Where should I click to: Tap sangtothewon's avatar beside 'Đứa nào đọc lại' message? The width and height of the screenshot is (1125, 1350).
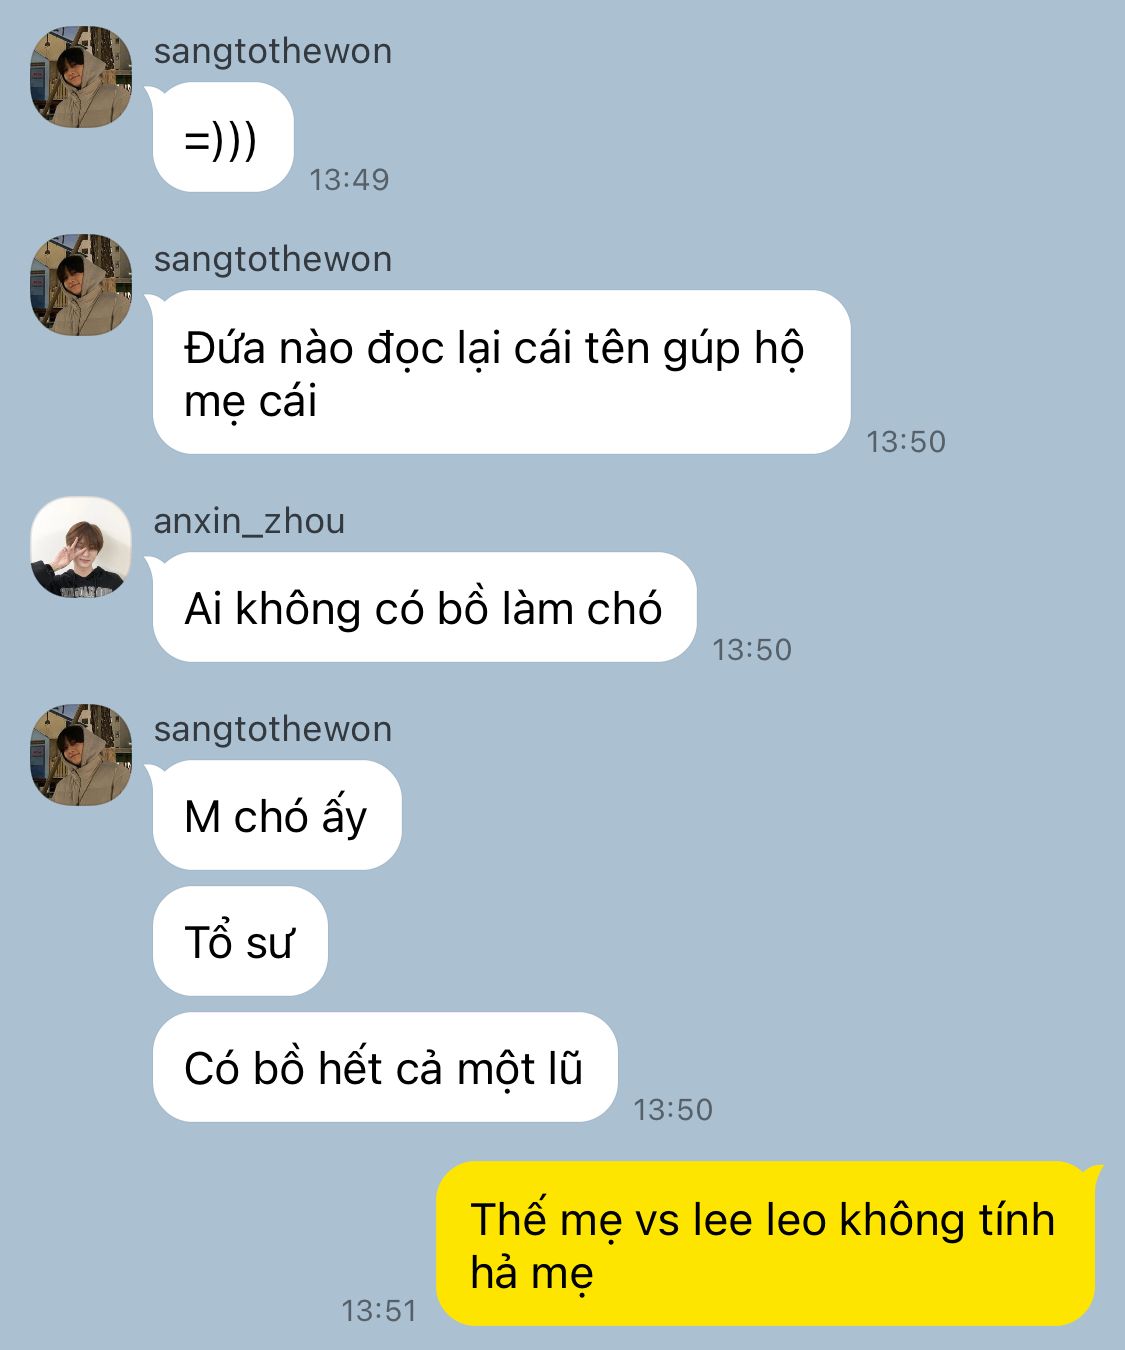click(x=81, y=285)
